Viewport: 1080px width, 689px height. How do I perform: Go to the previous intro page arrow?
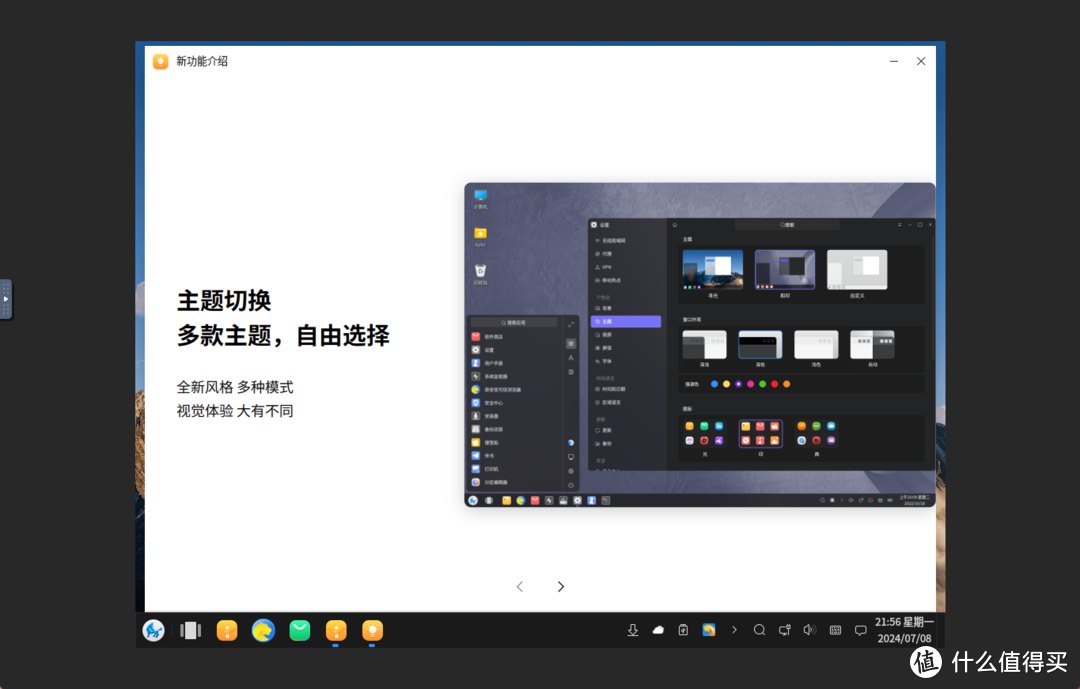[x=519, y=587]
